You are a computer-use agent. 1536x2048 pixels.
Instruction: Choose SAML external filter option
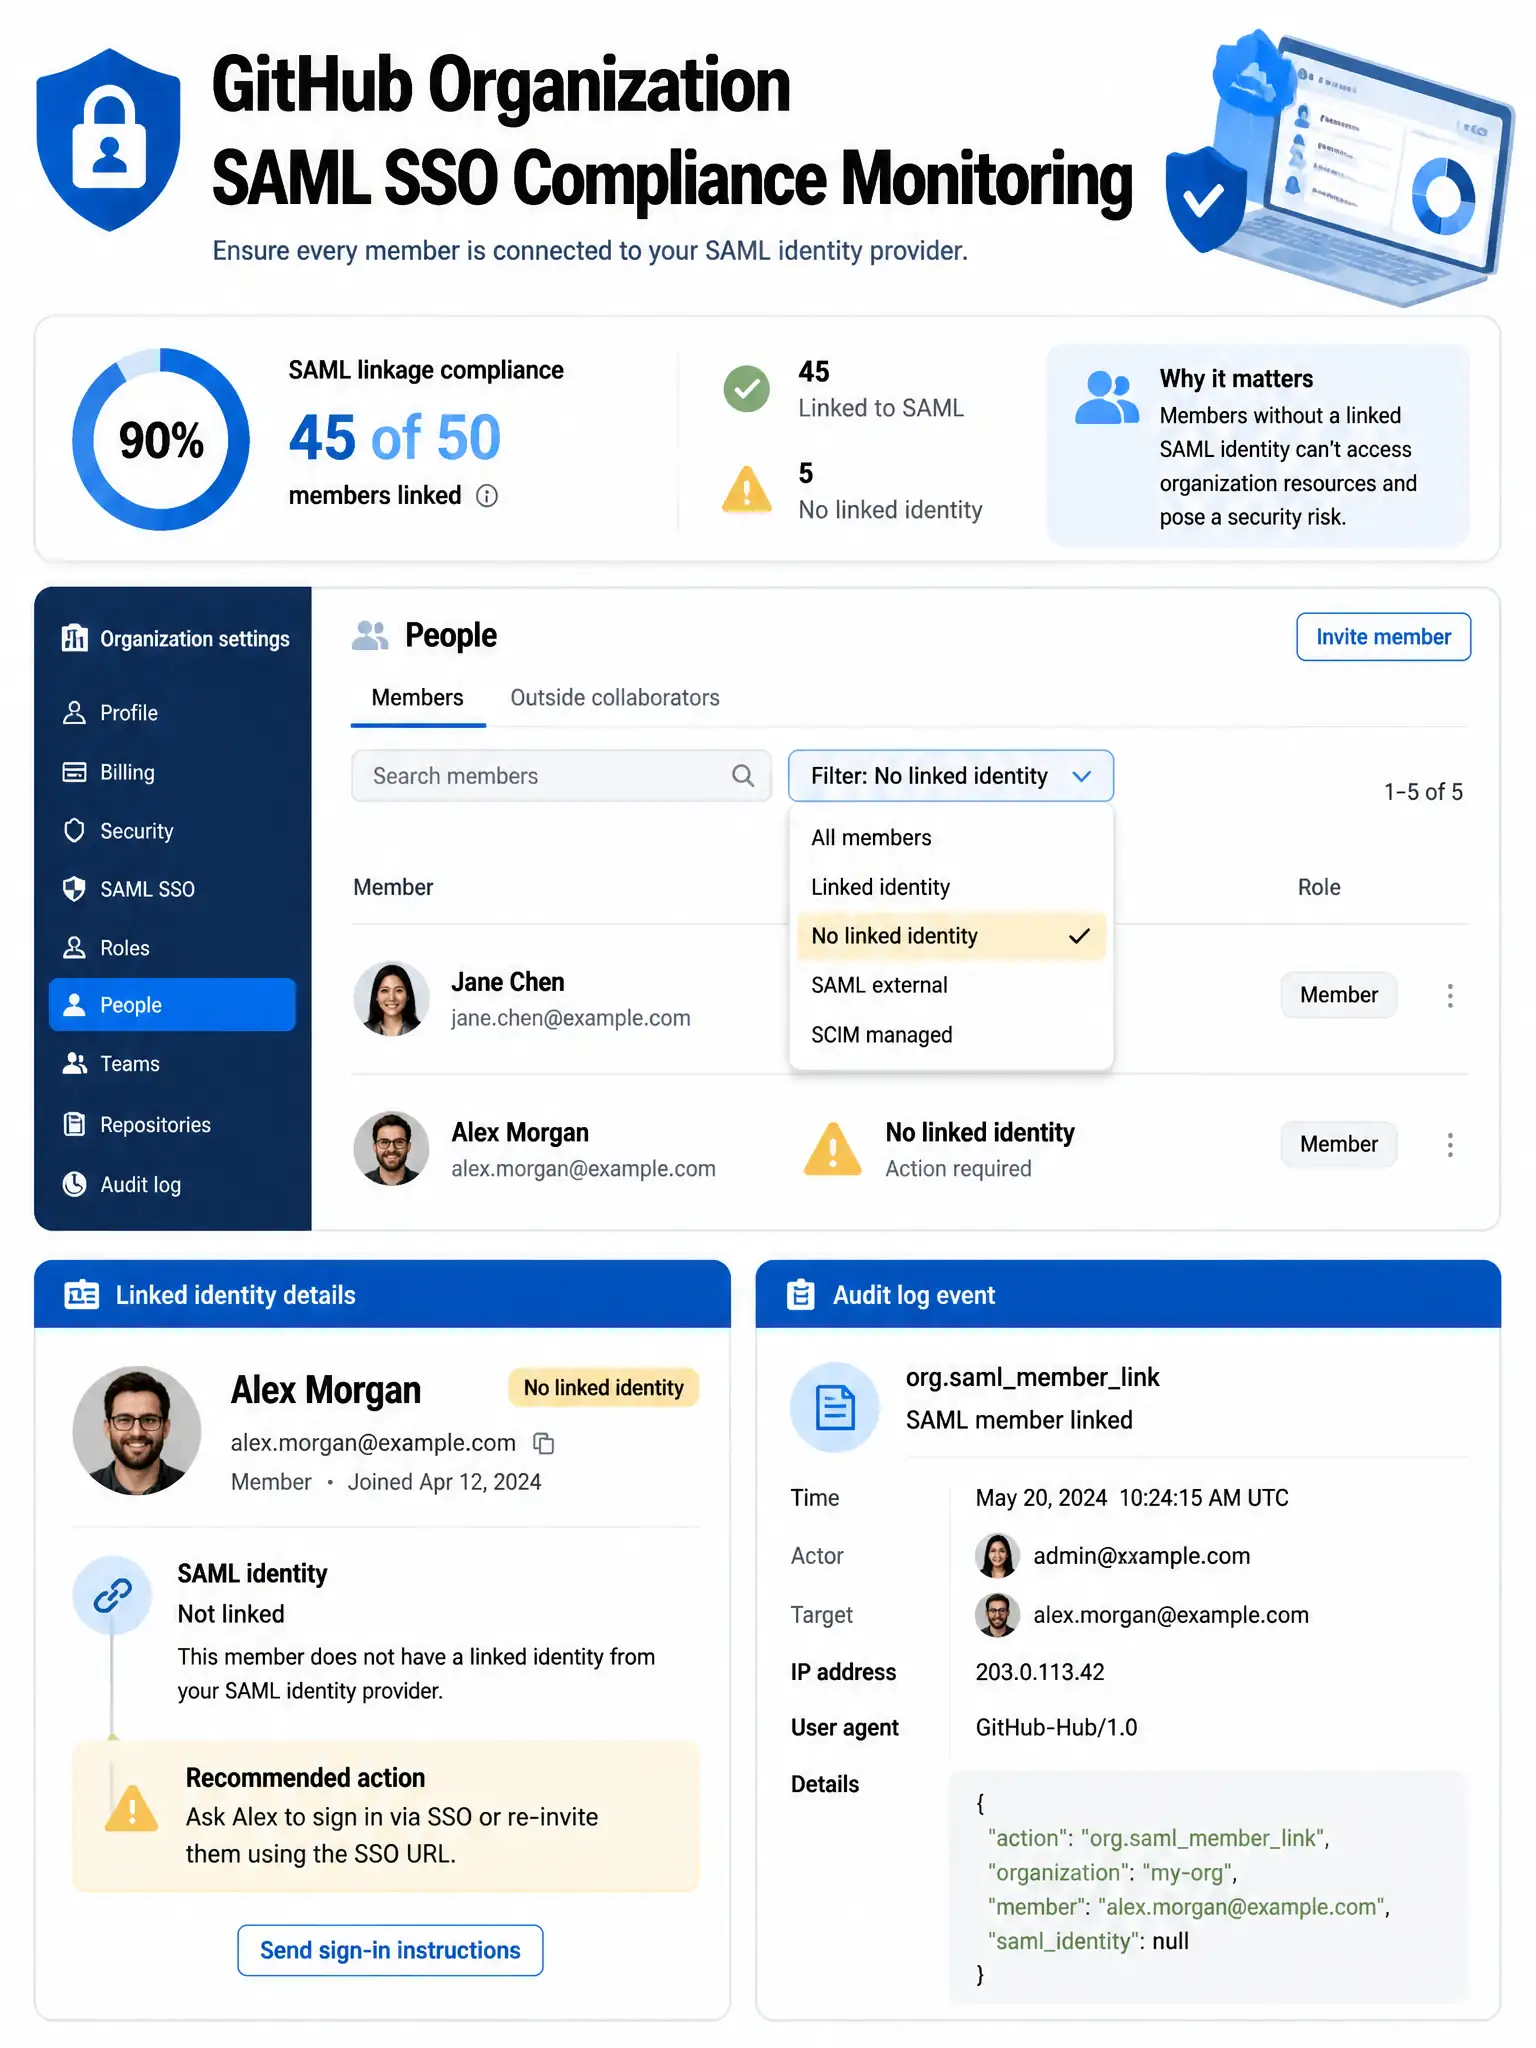(x=951, y=985)
